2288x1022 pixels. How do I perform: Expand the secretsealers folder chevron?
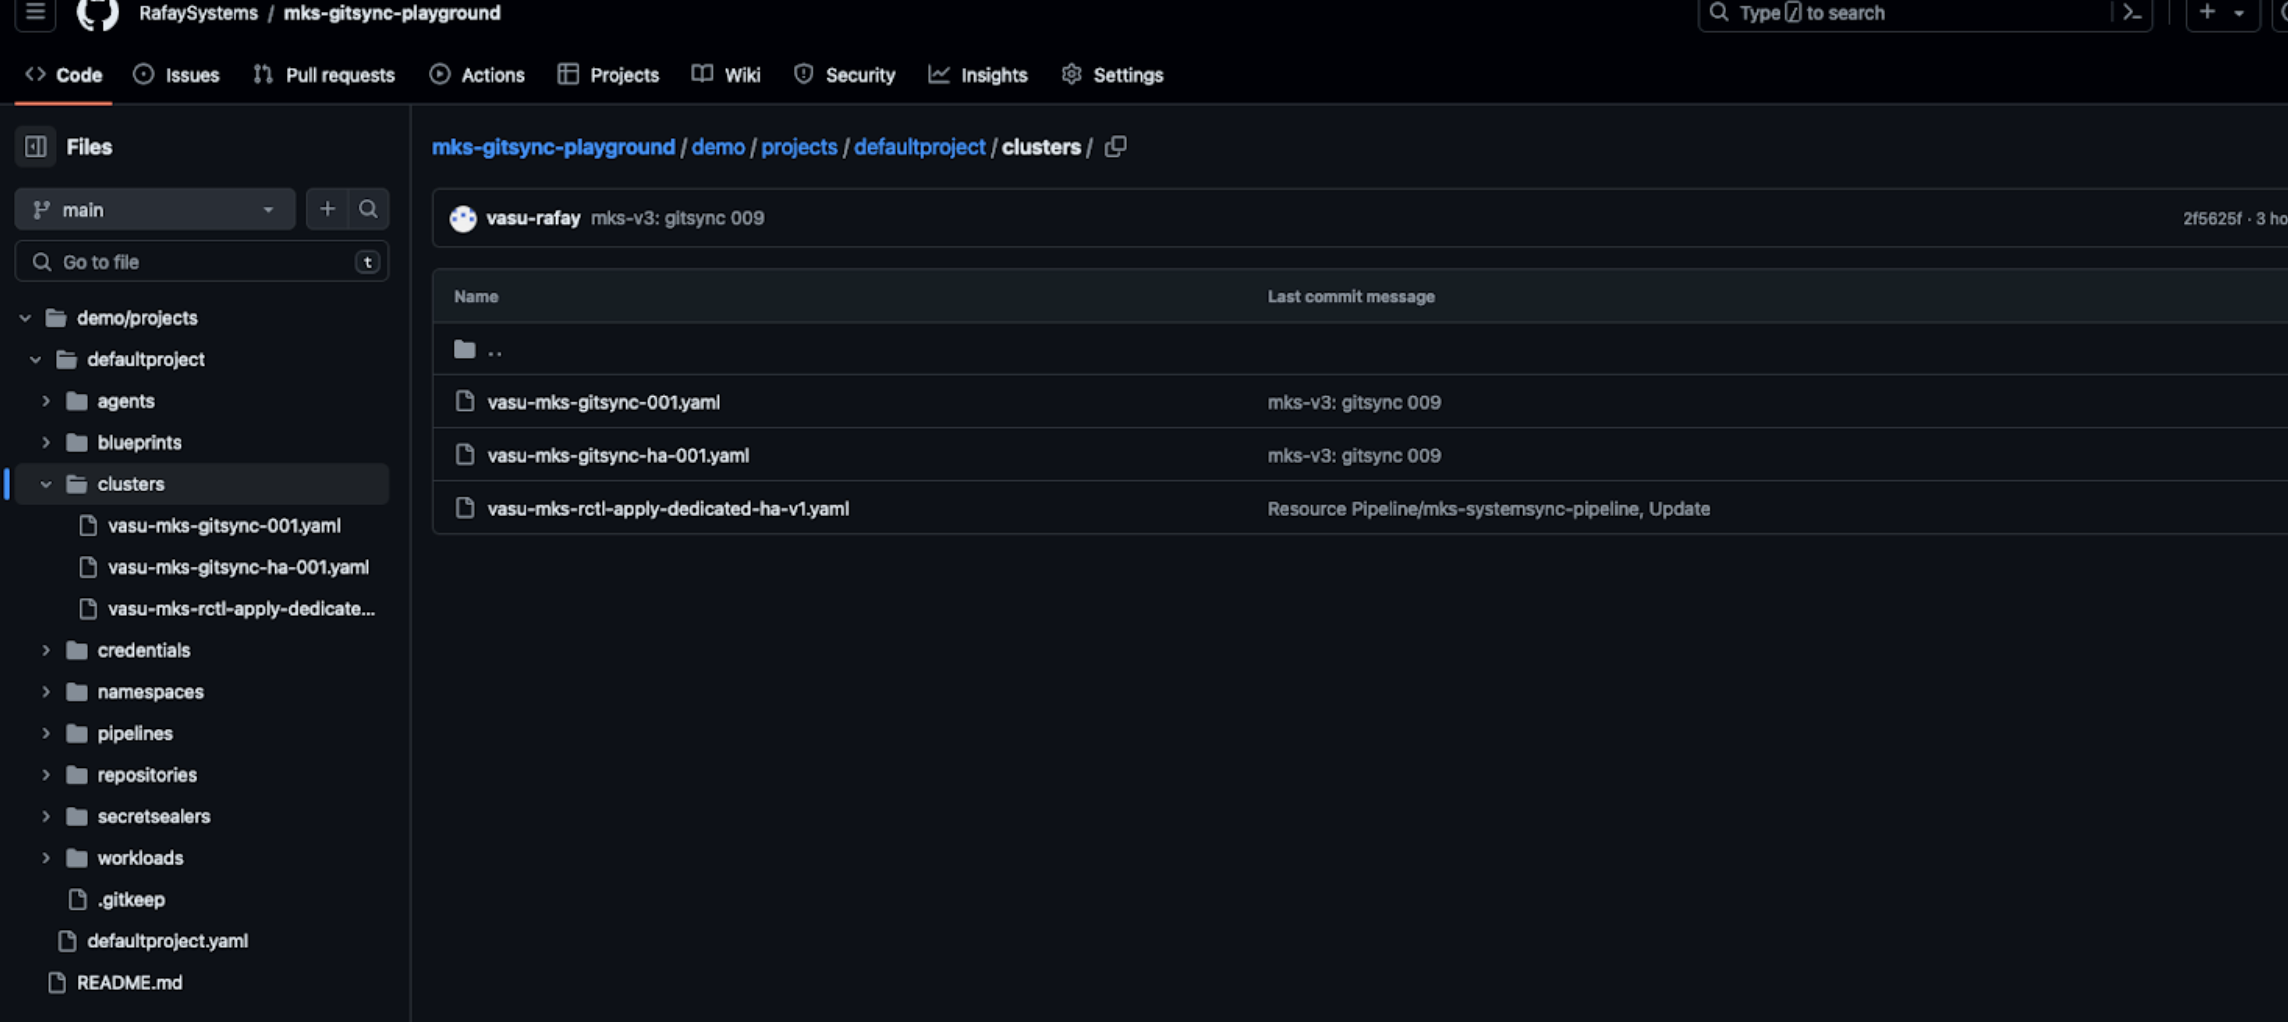46,816
